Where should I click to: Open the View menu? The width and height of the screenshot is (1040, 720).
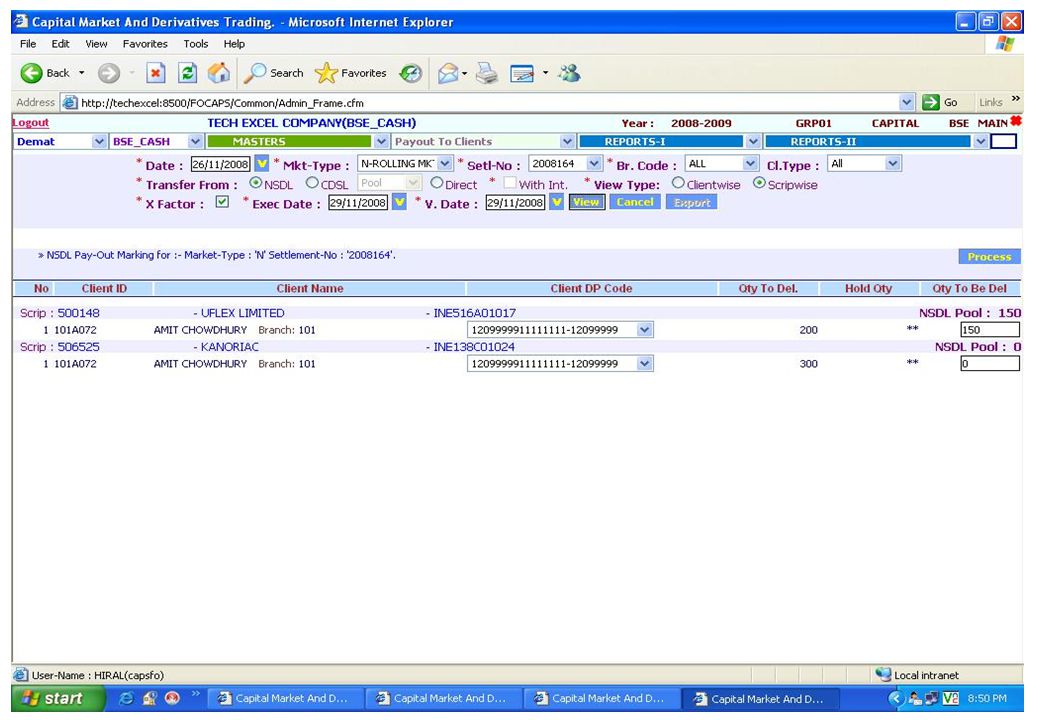tap(96, 44)
